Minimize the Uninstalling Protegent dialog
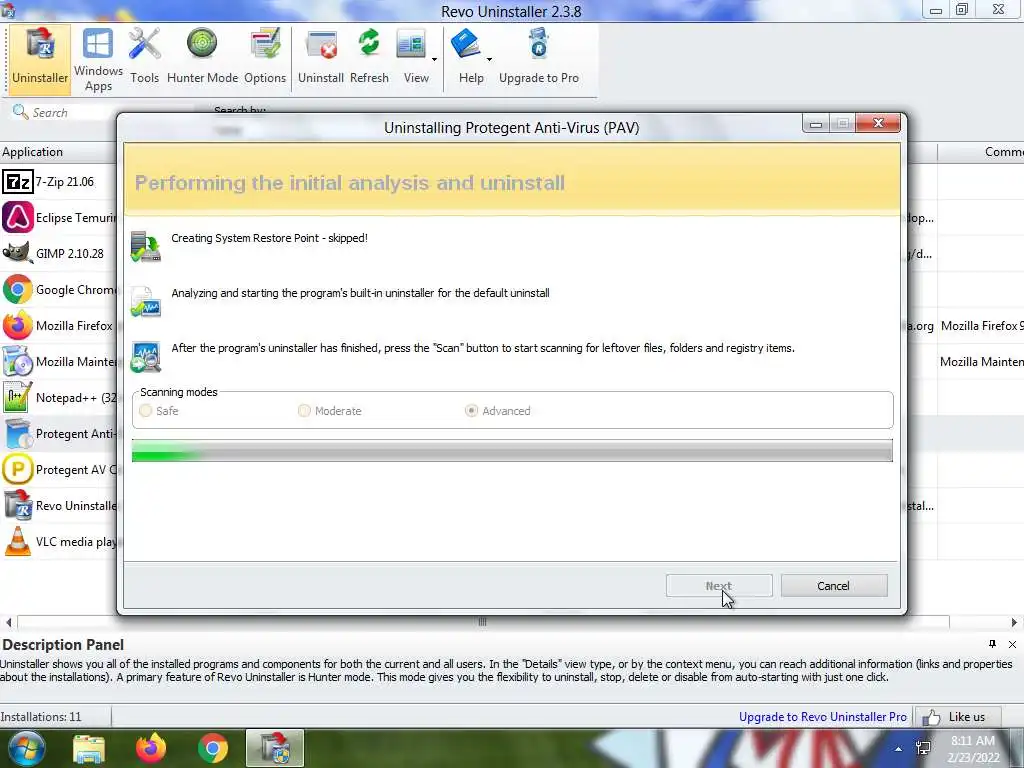1024x768 pixels. coord(816,123)
